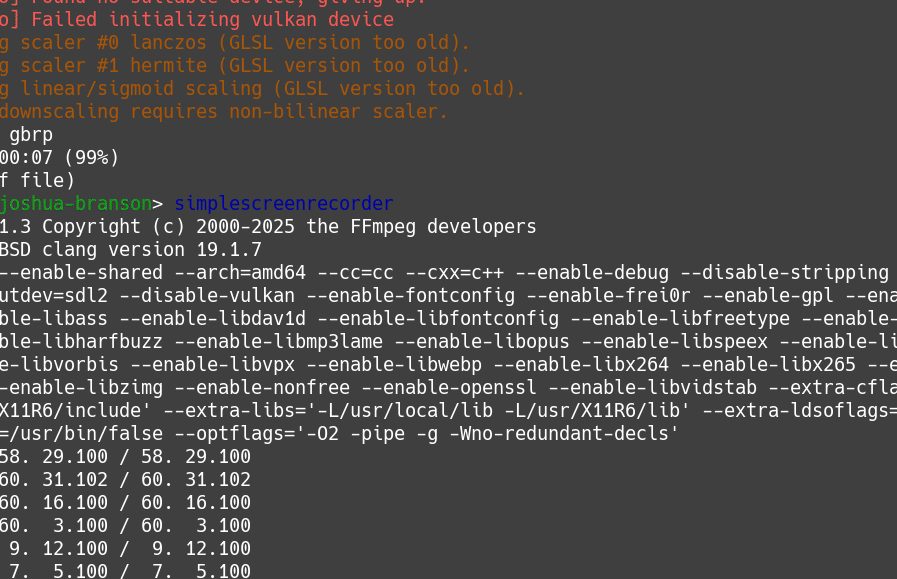Click the 'joshua-branson' prompt username
The image size is (897, 579).
[75, 204]
